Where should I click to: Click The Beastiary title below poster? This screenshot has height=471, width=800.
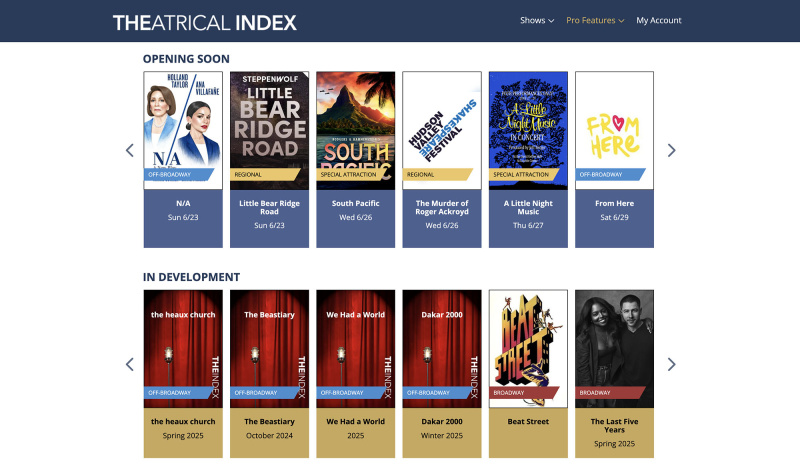click(269, 422)
